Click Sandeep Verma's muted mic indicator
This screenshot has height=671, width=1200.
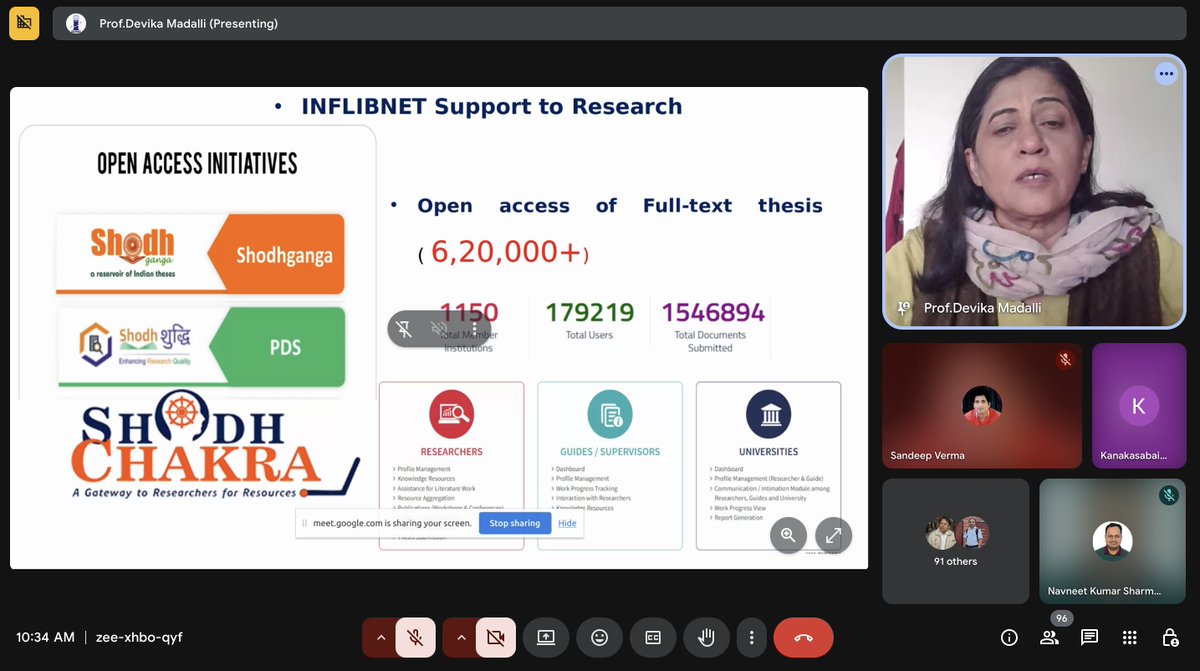(1065, 360)
